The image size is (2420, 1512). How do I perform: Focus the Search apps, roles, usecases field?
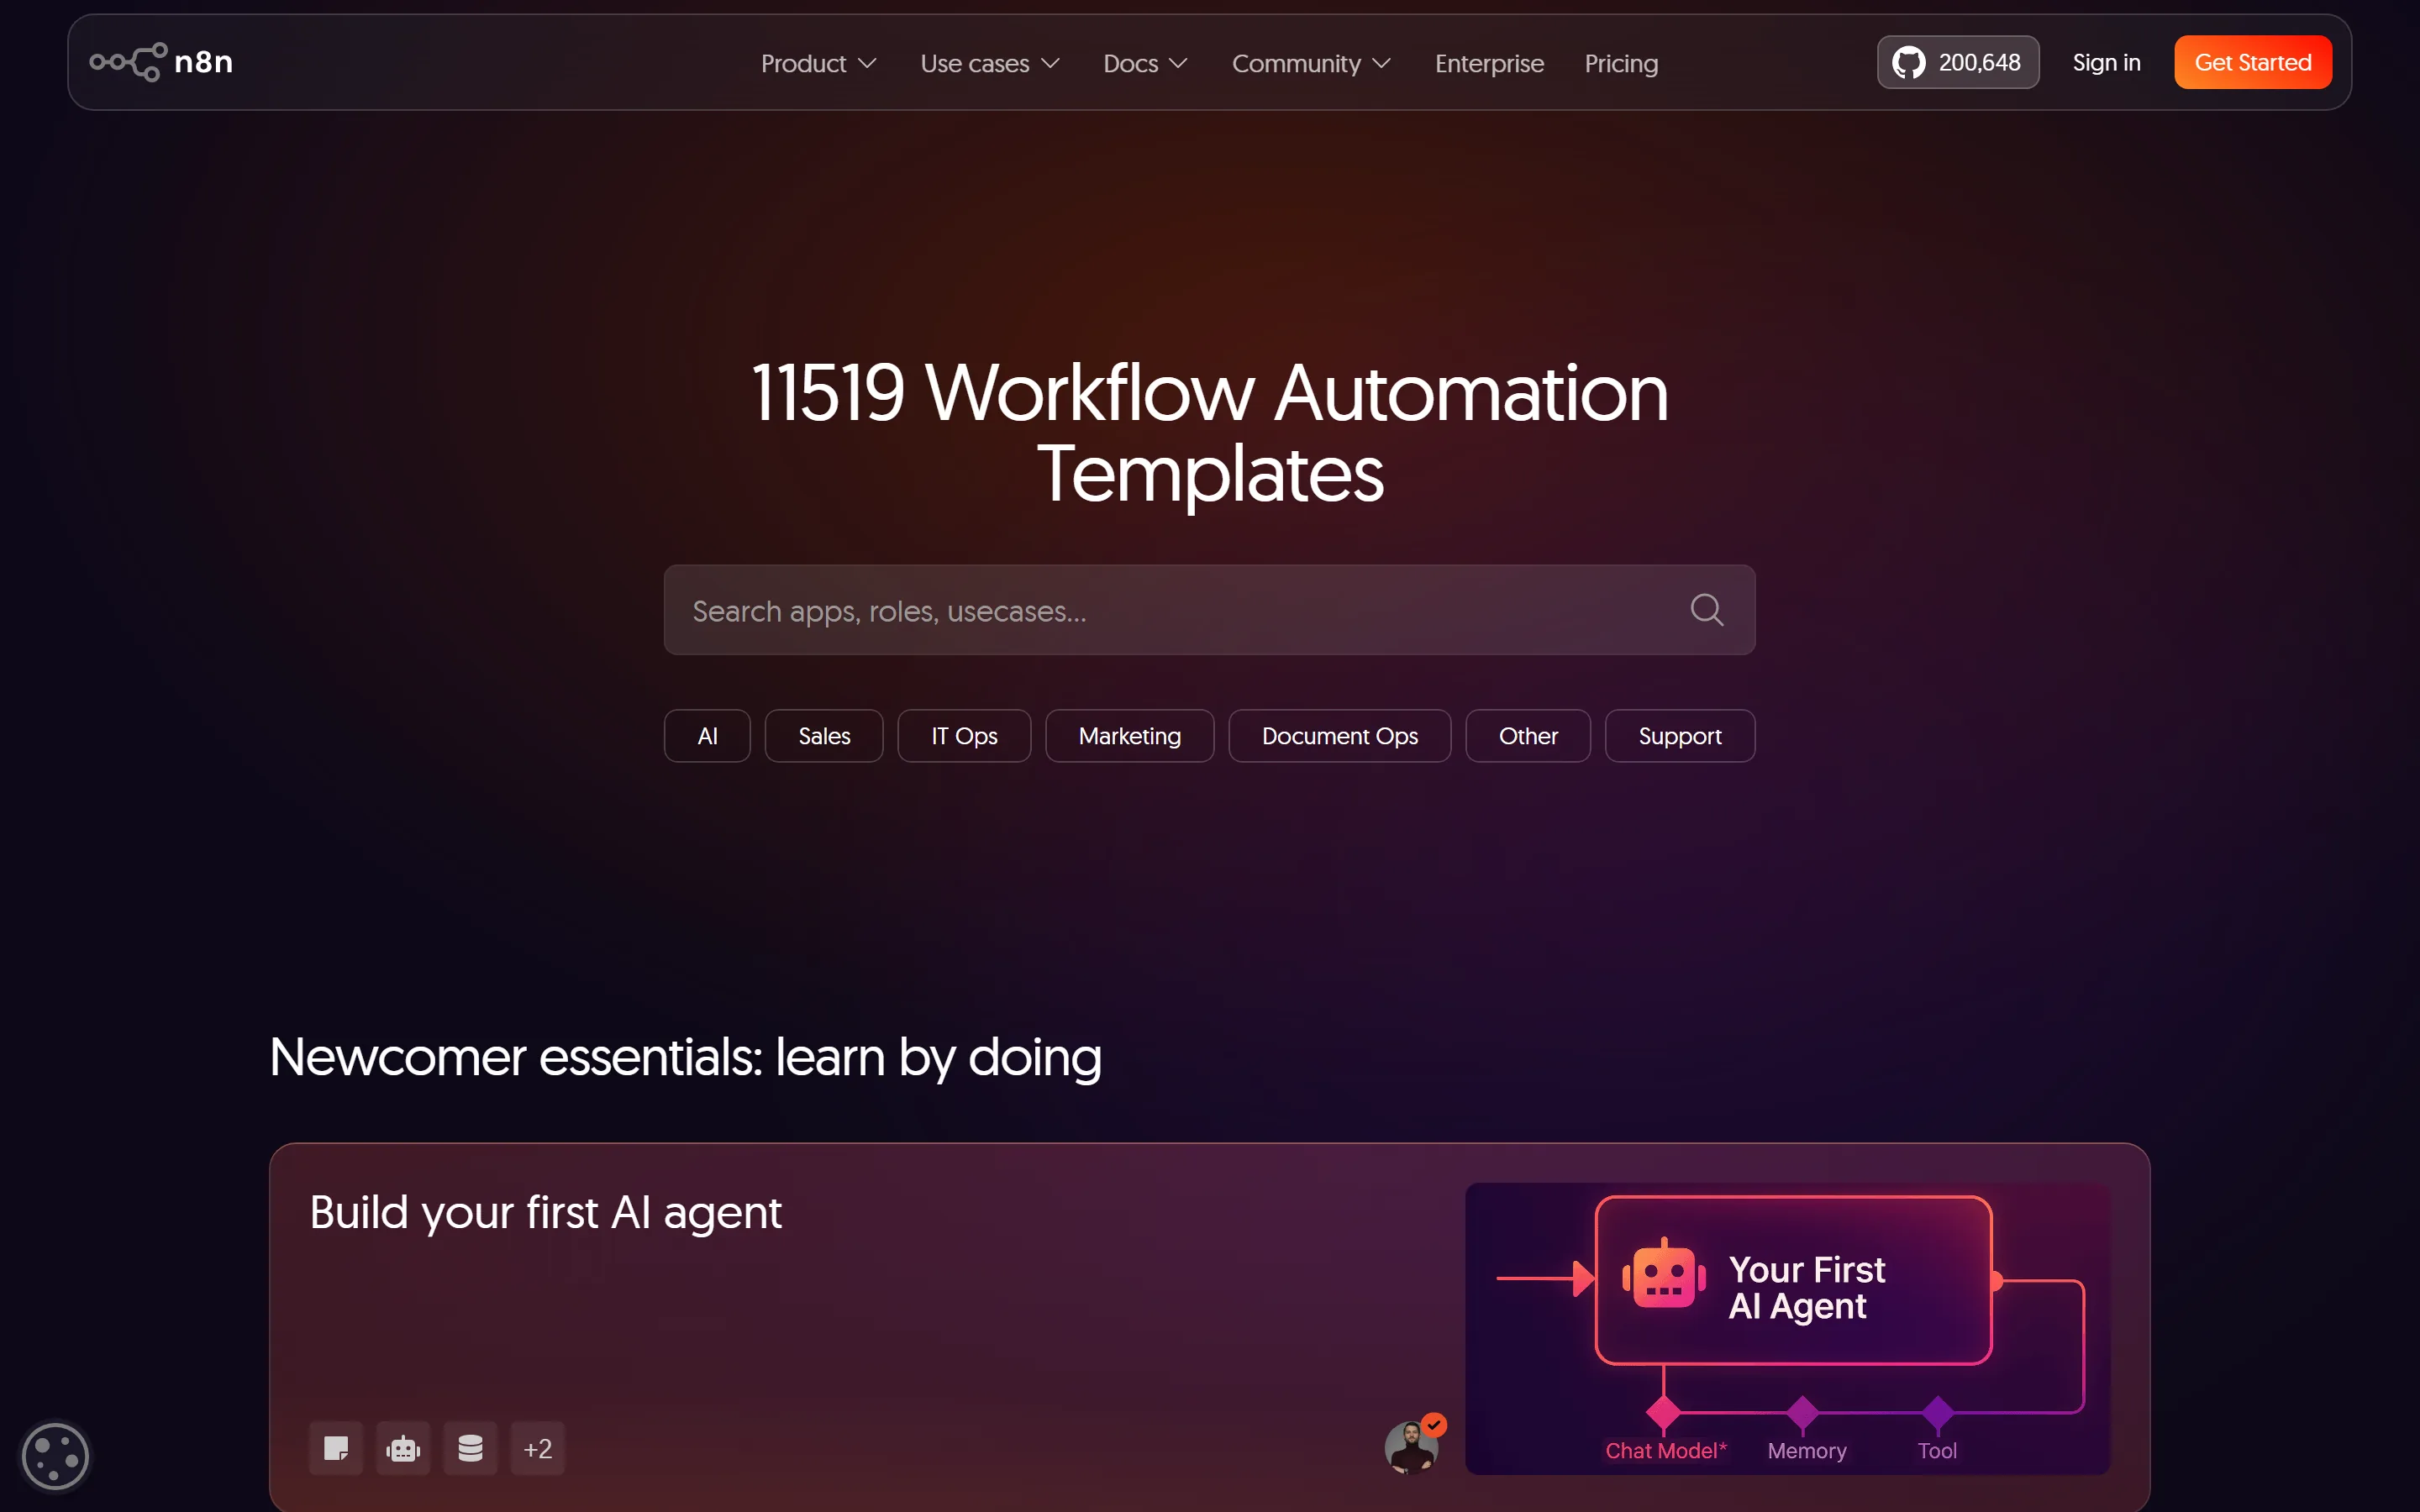1209,610
